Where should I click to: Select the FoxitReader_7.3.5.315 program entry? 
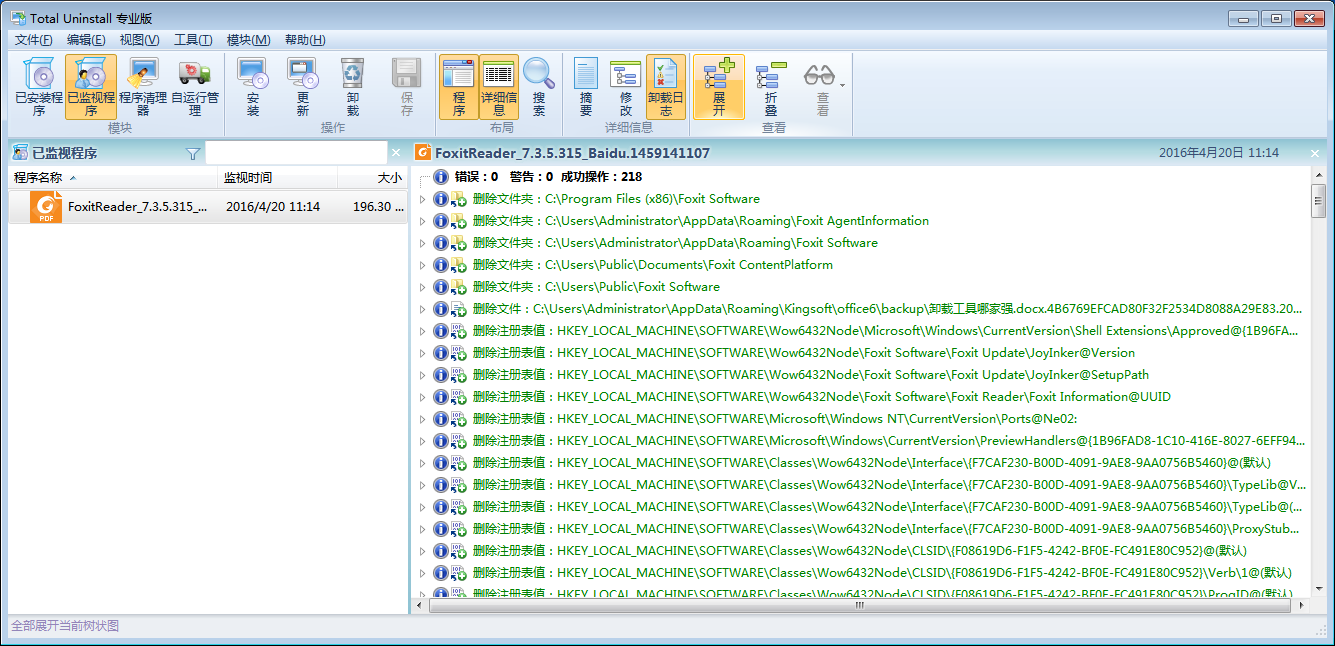point(138,207)
